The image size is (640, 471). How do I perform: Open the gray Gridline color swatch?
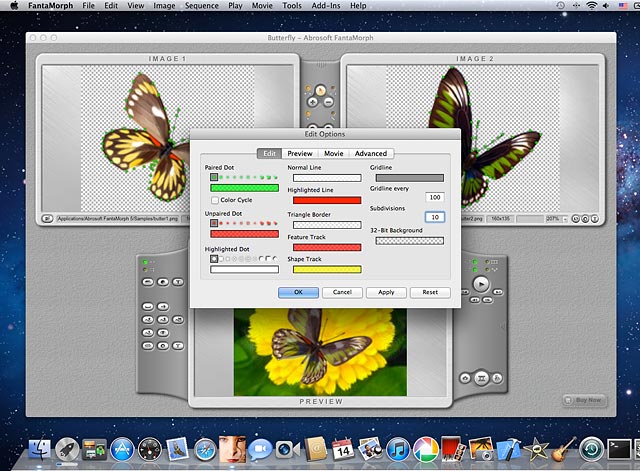409,178
